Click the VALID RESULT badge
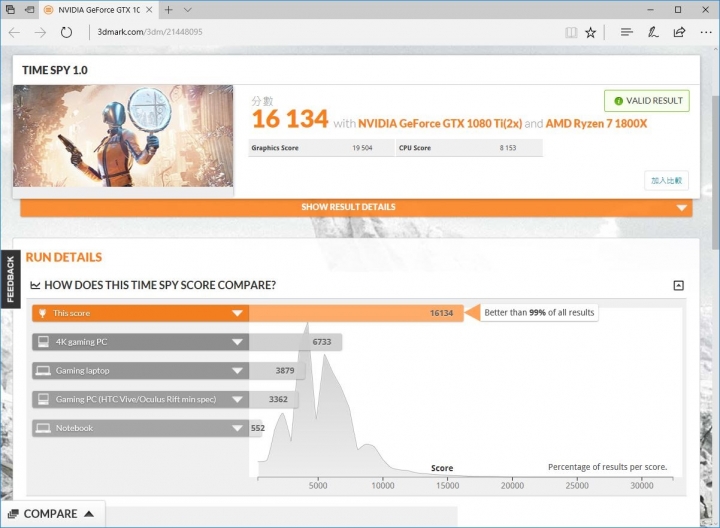720x528 pixels. (x=647, y=101)
